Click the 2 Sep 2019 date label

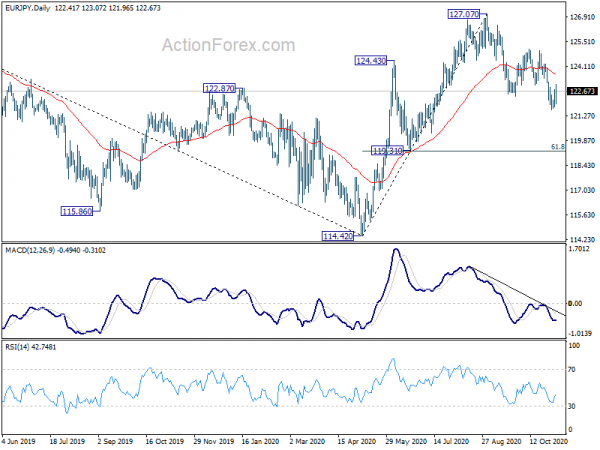click(116, 441)
